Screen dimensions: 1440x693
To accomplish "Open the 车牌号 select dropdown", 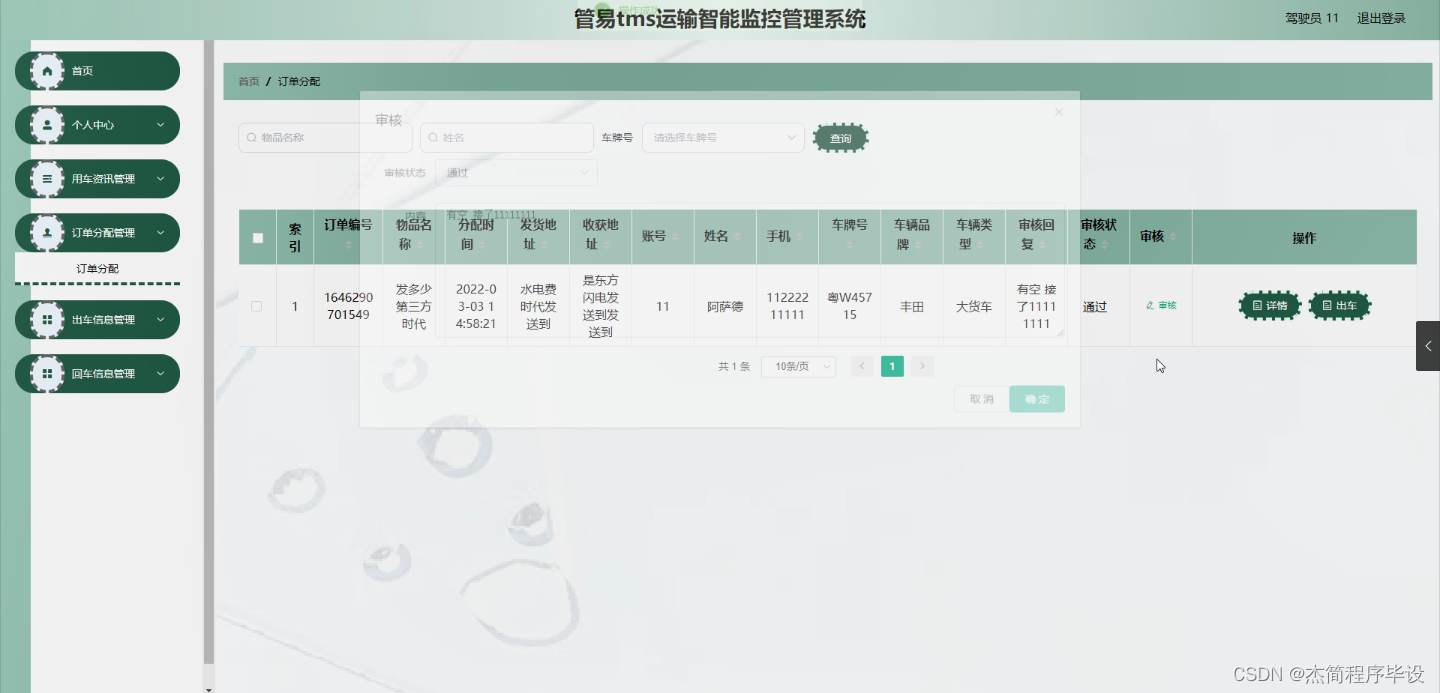I will [723, 138].
